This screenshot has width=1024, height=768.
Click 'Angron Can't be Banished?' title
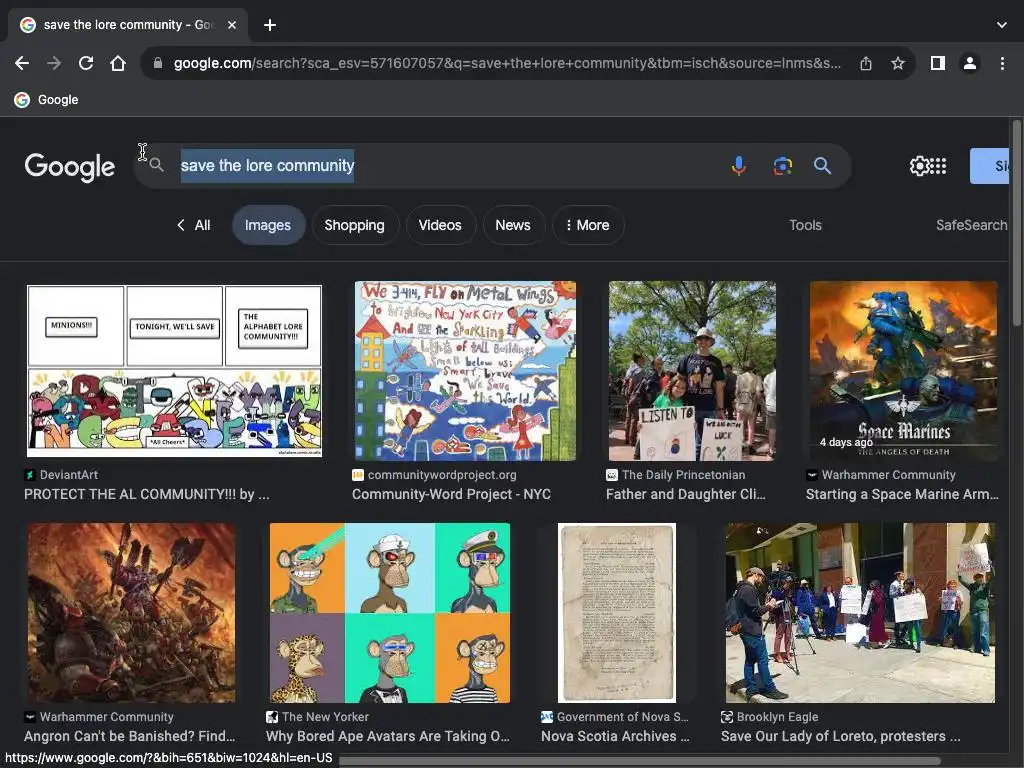point(129,736)
